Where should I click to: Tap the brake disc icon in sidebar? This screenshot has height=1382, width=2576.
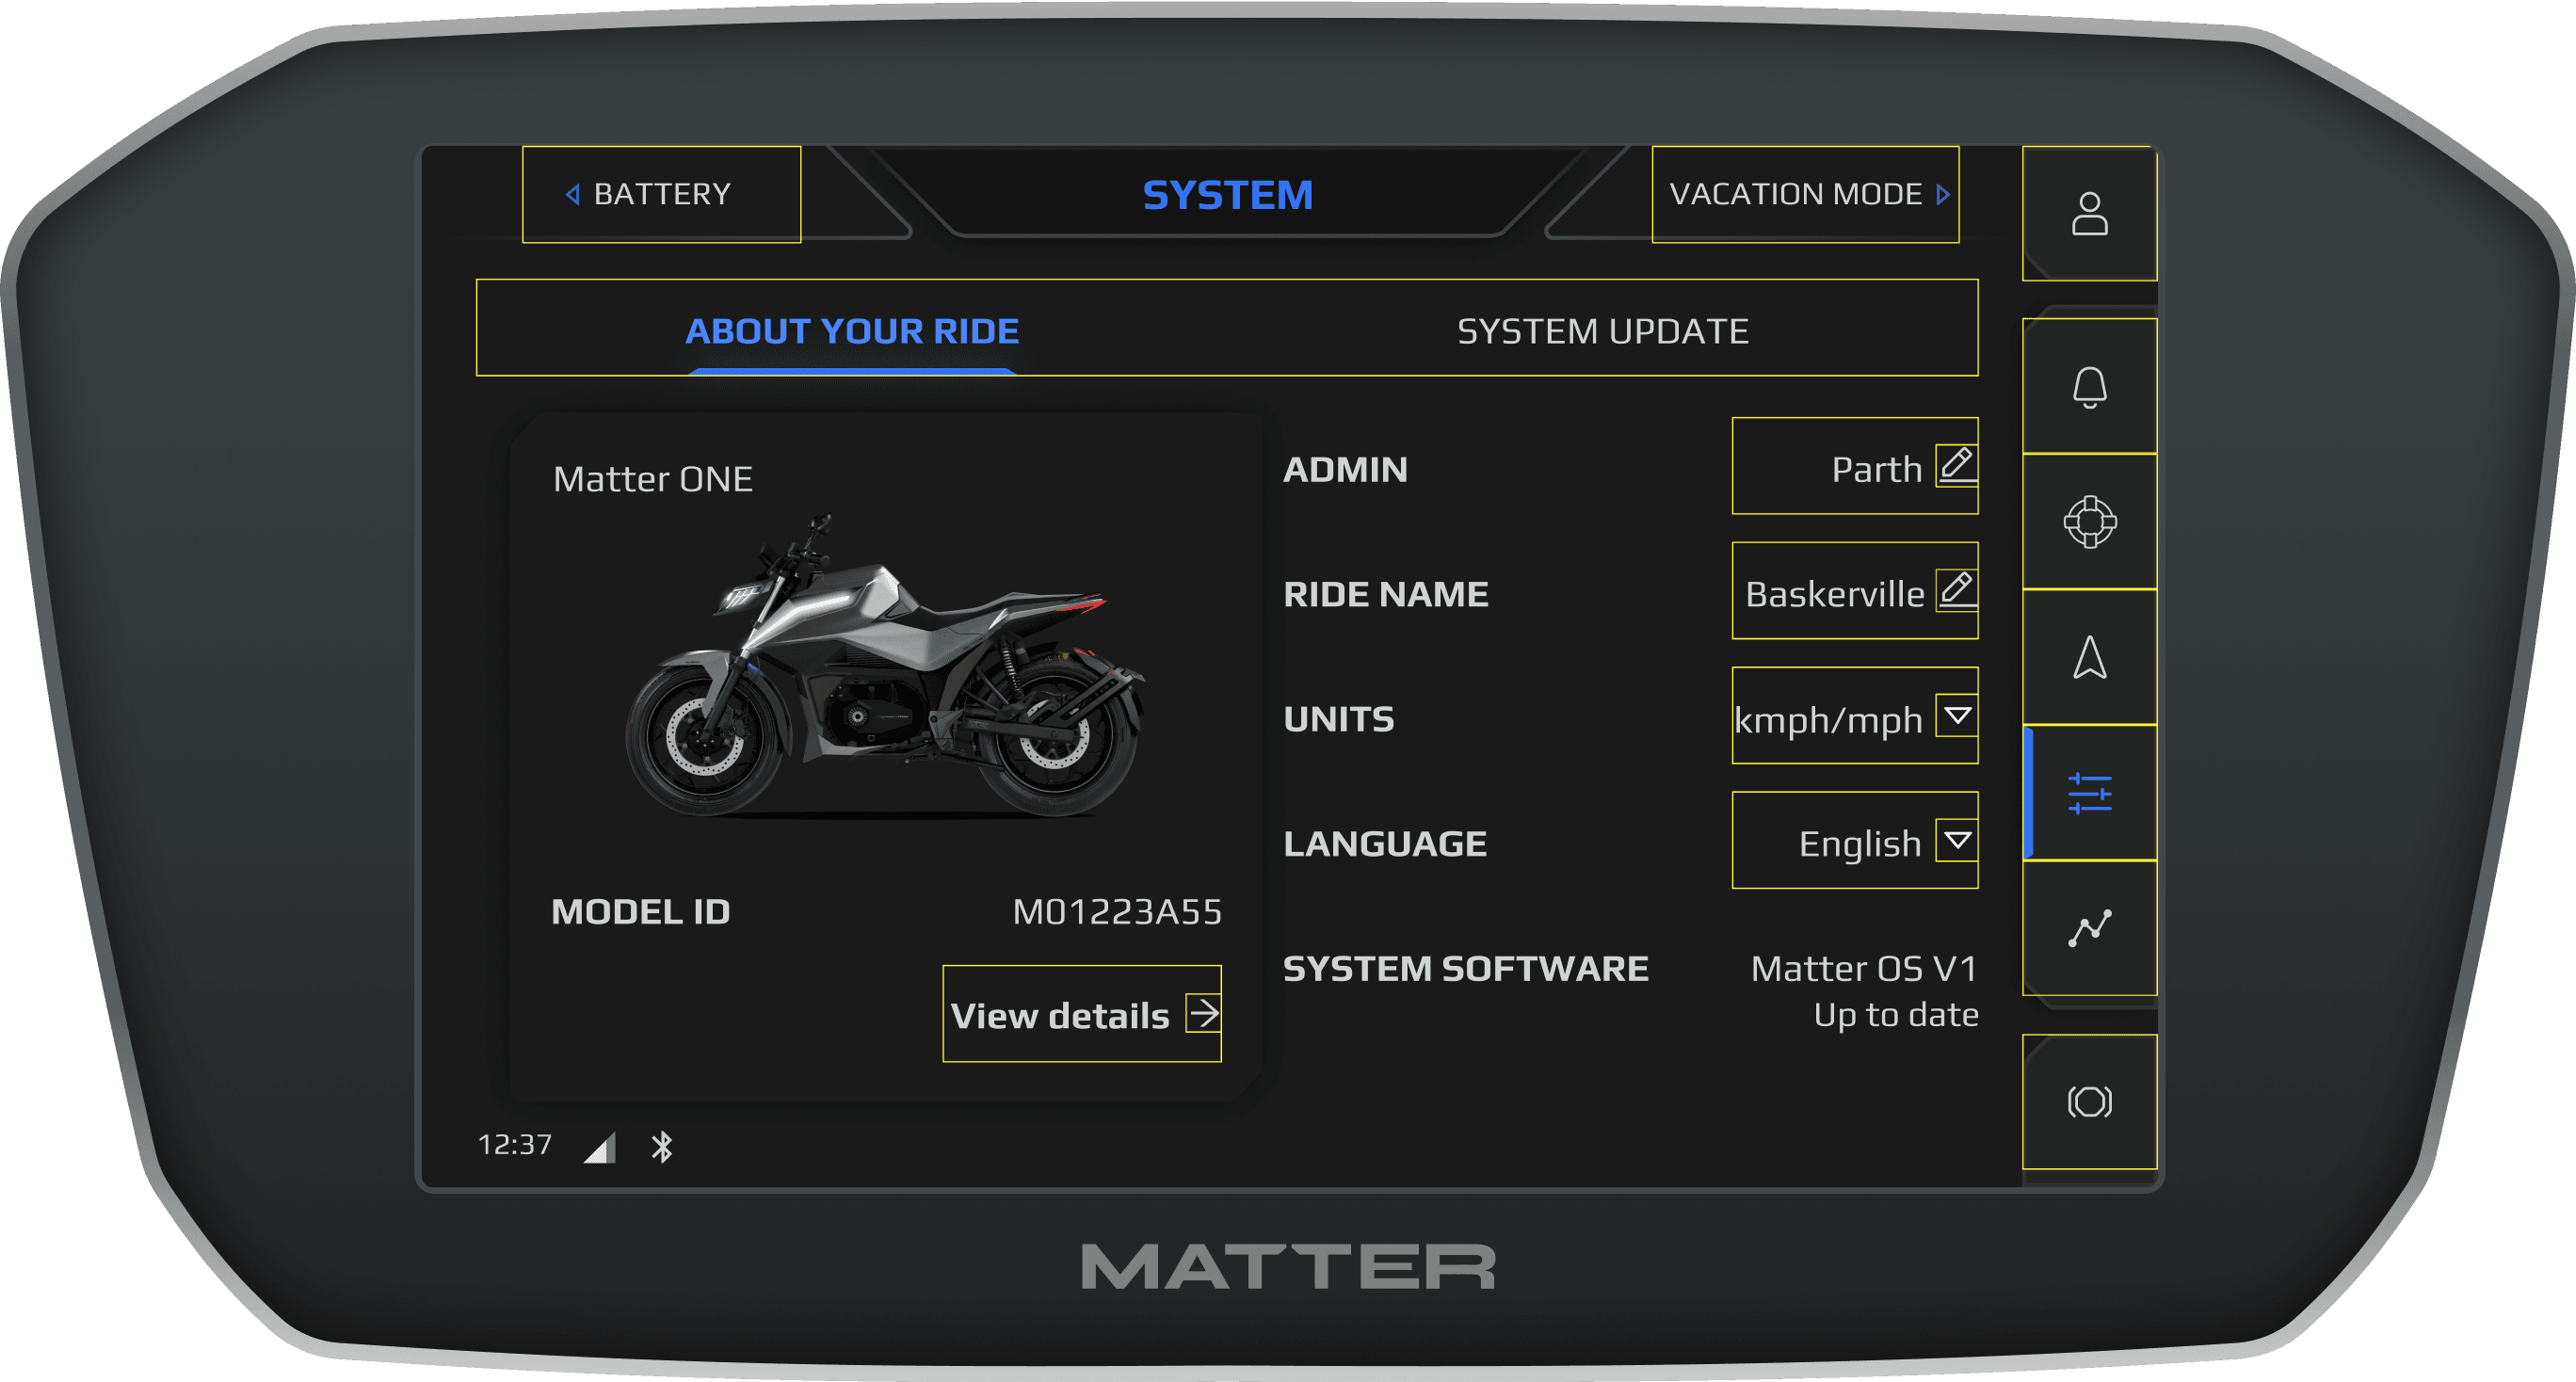coord(2089,1102)
